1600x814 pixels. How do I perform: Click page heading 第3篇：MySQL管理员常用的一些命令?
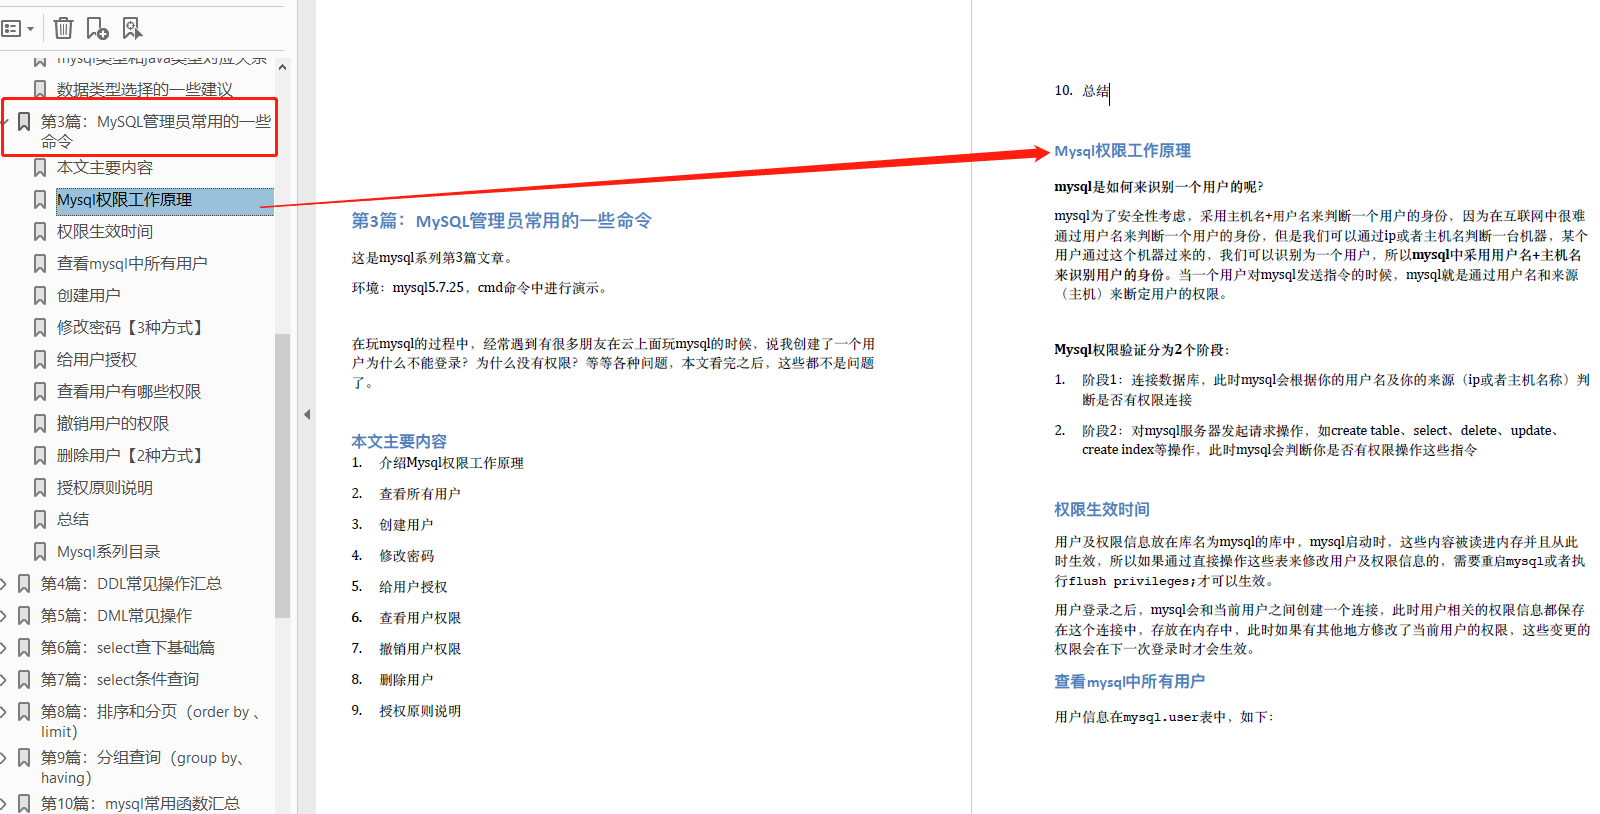pyautogui.click(x=501, y=221)
